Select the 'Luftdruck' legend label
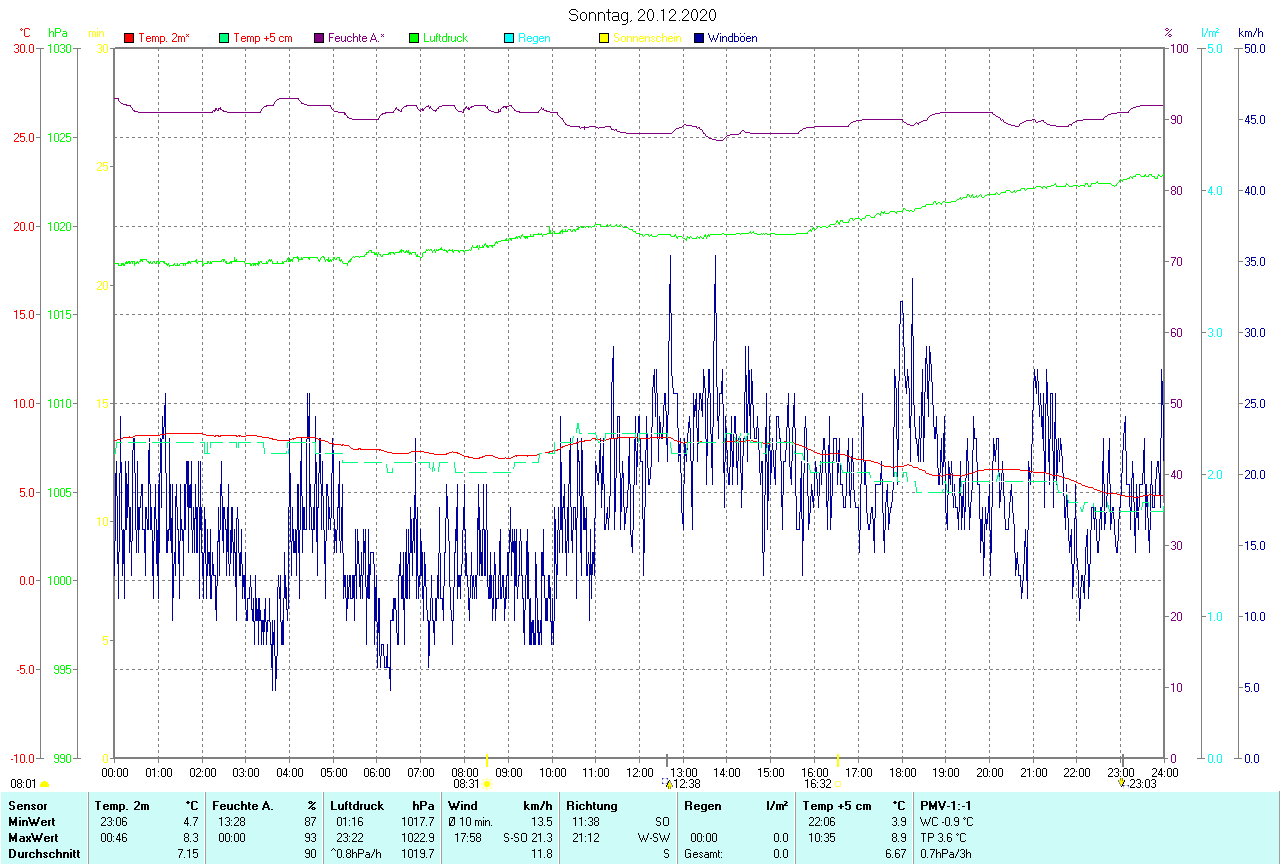Image resolution: width=1280 pixels, height=864 pixels. coord(445,39)
